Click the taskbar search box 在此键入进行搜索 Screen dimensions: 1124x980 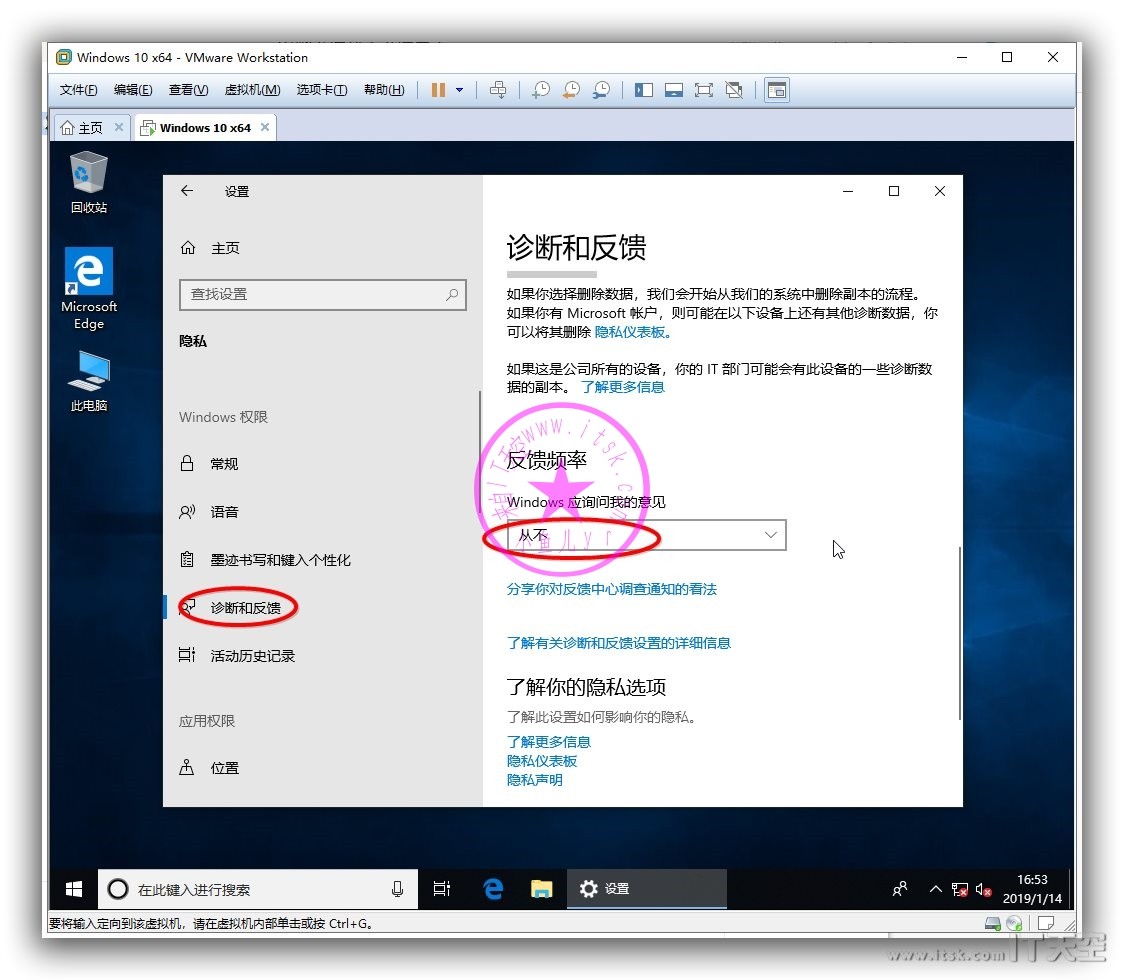[257, 890]
